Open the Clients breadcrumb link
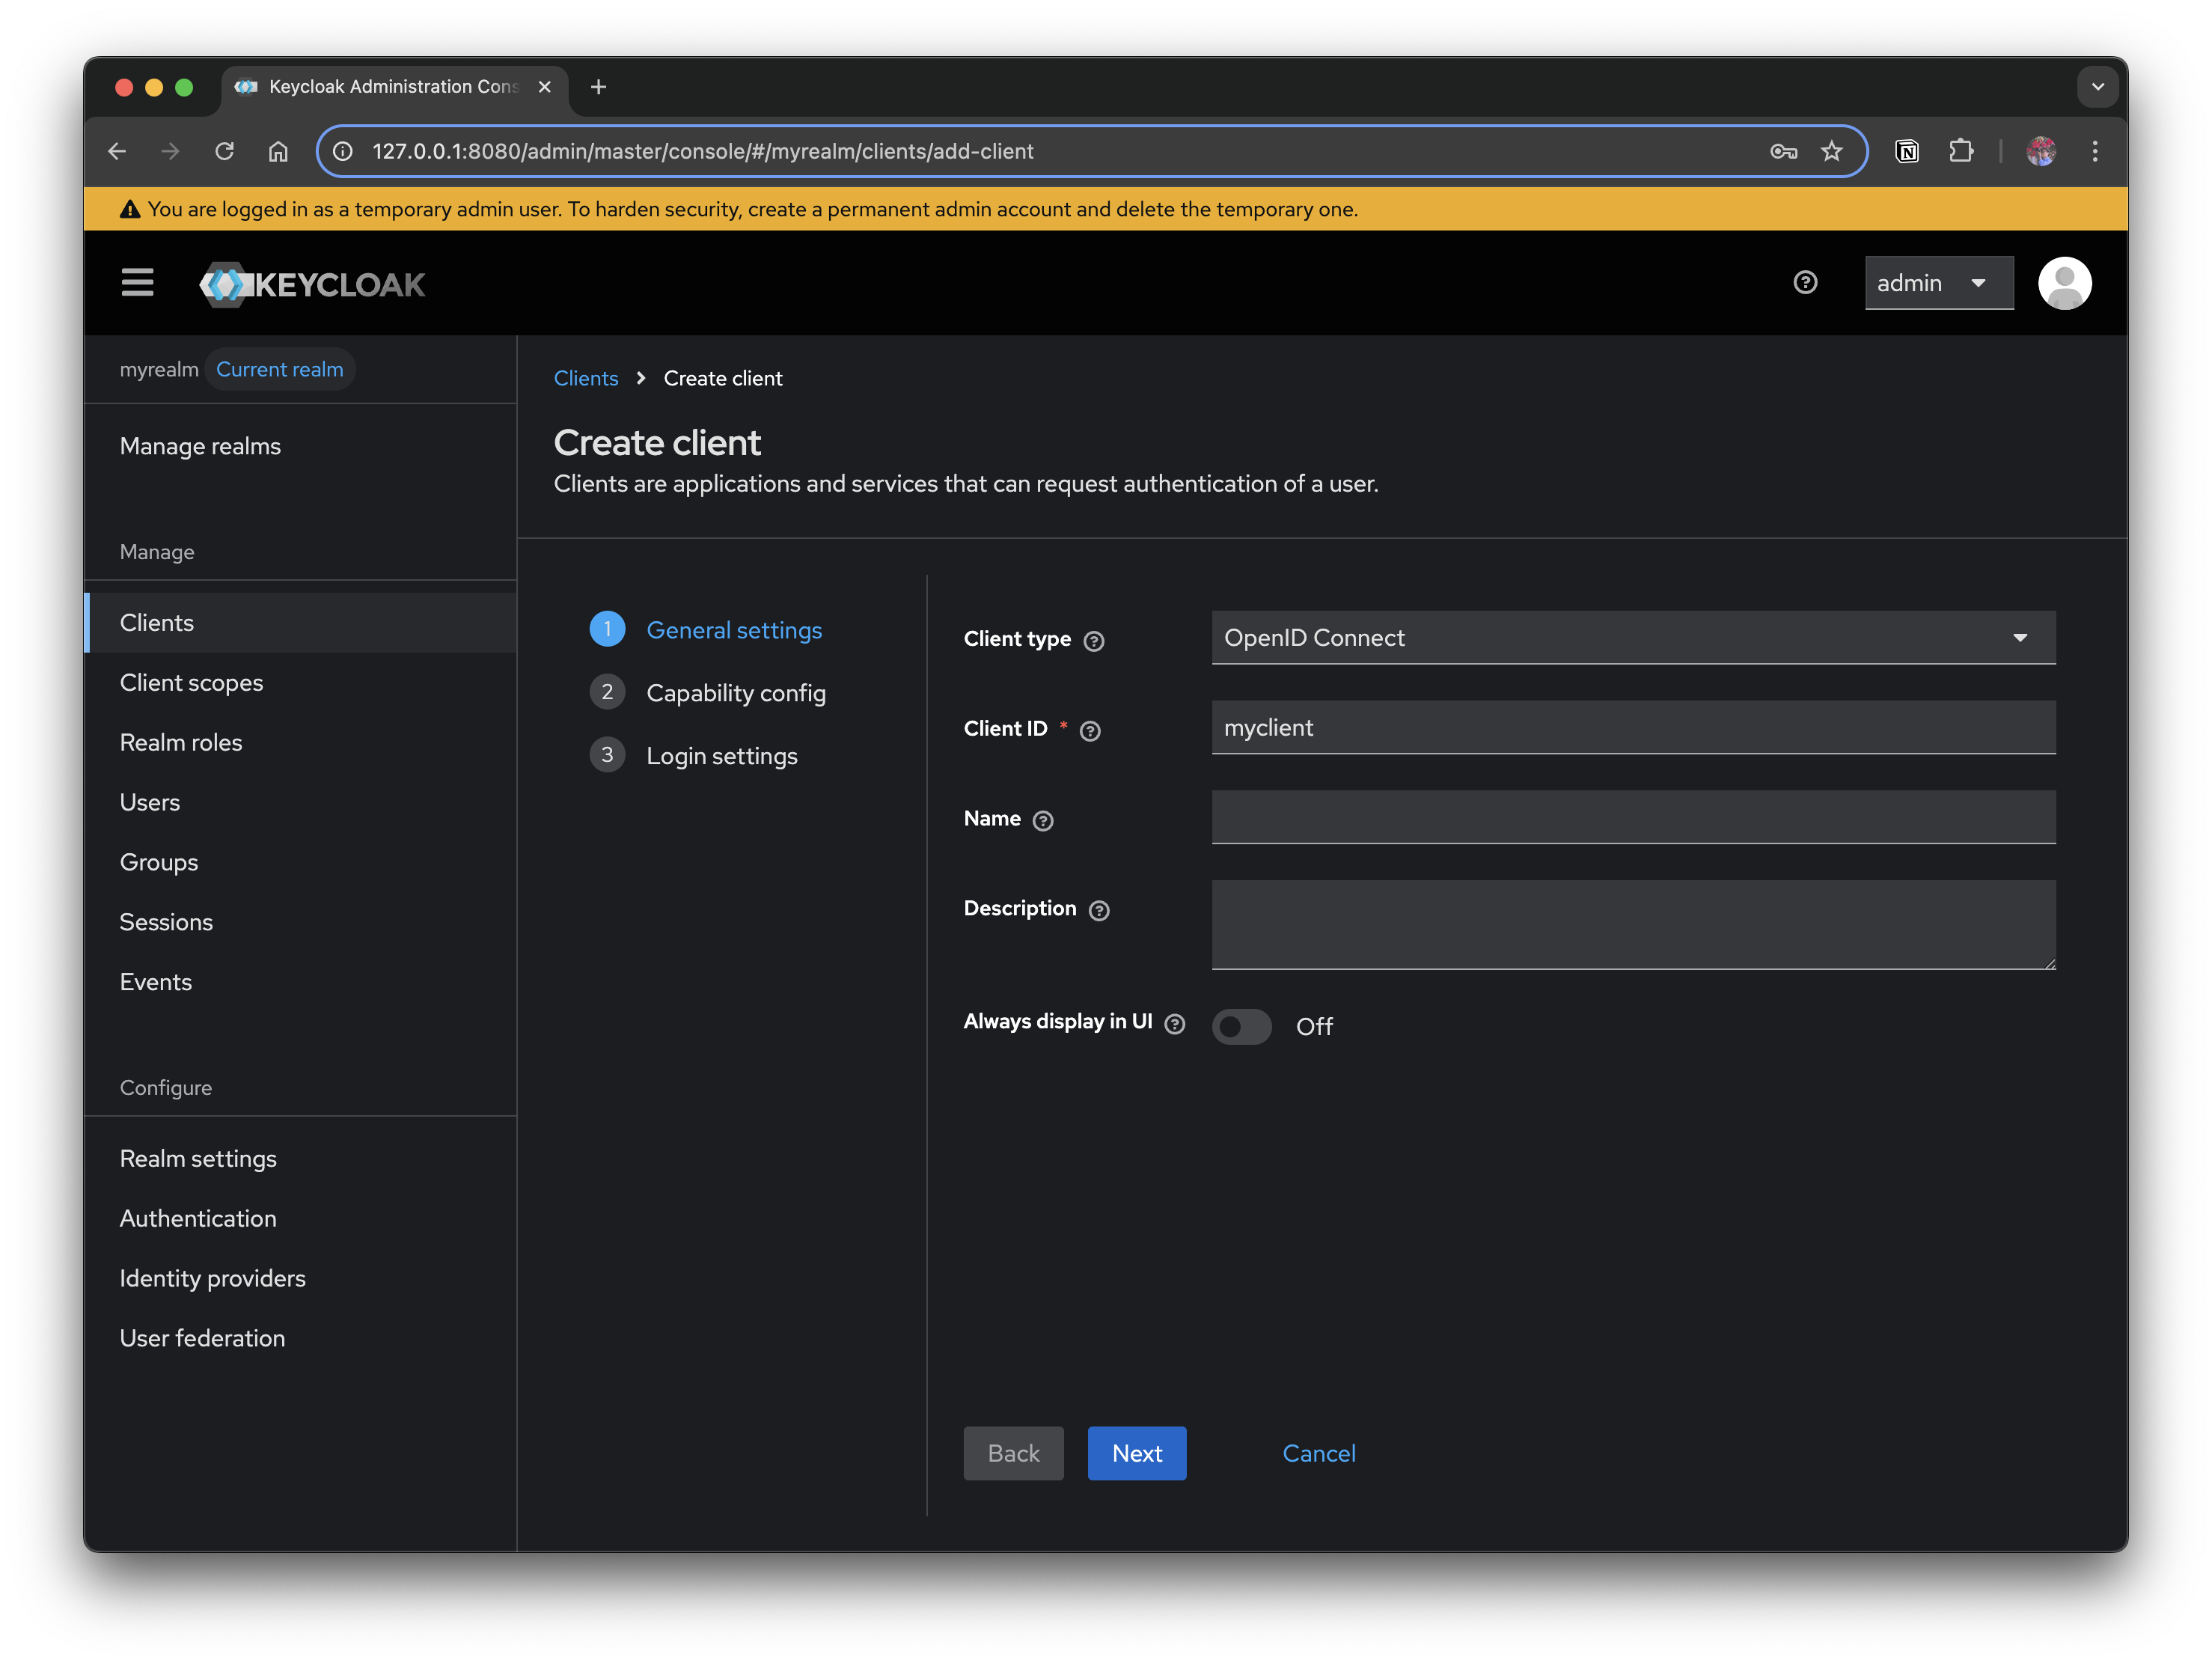Image resolution: width=2212 pixels, height=1663 pixels. coord(585,378)
